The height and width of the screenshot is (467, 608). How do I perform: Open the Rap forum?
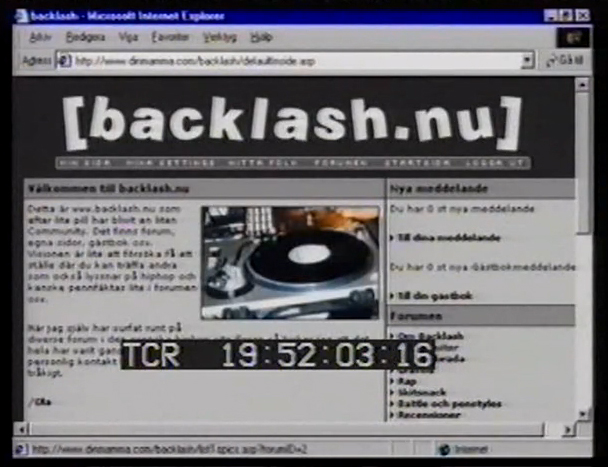tap(407, 382)
